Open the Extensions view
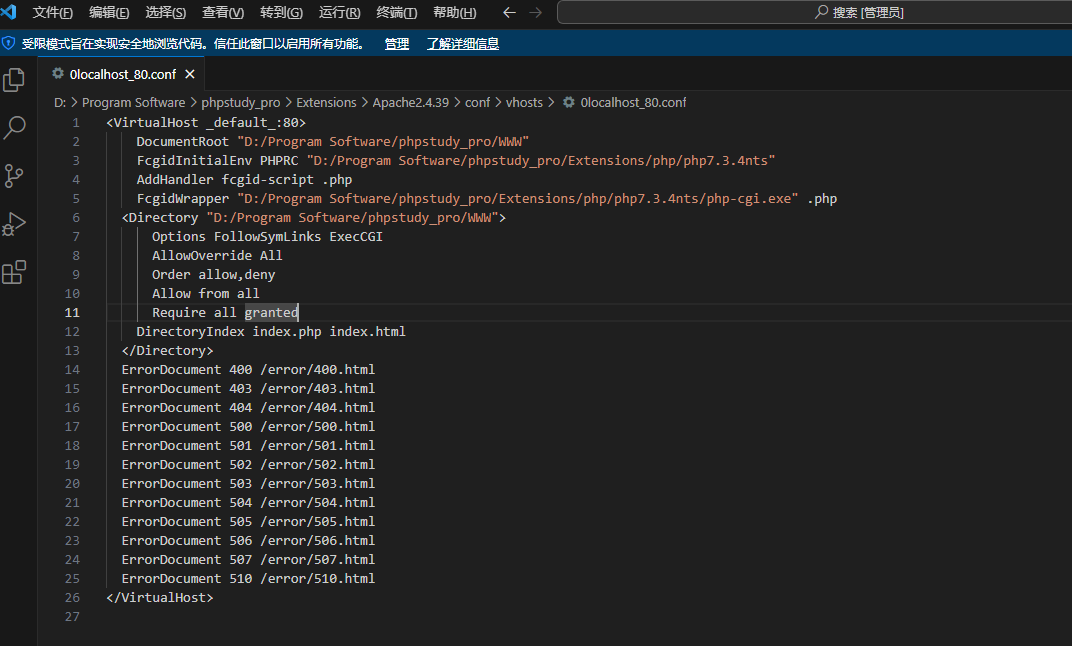 click(14, 272)
